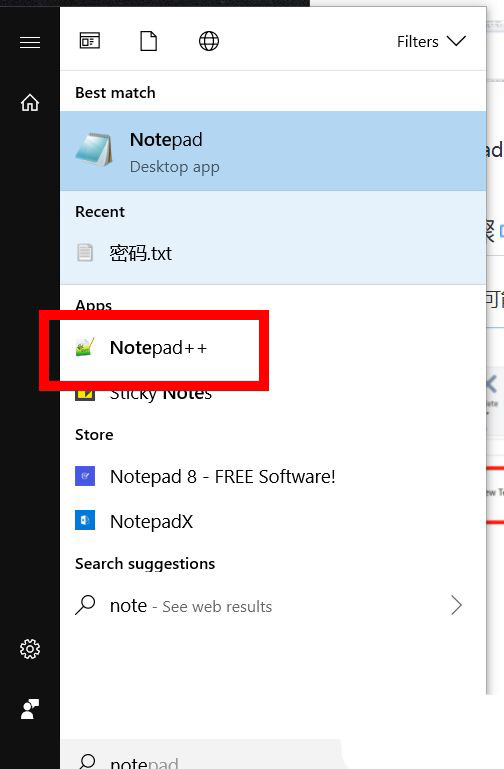Open the Notepad 8 - FREE Software! store result
The image size is (504, 769).
273,476
